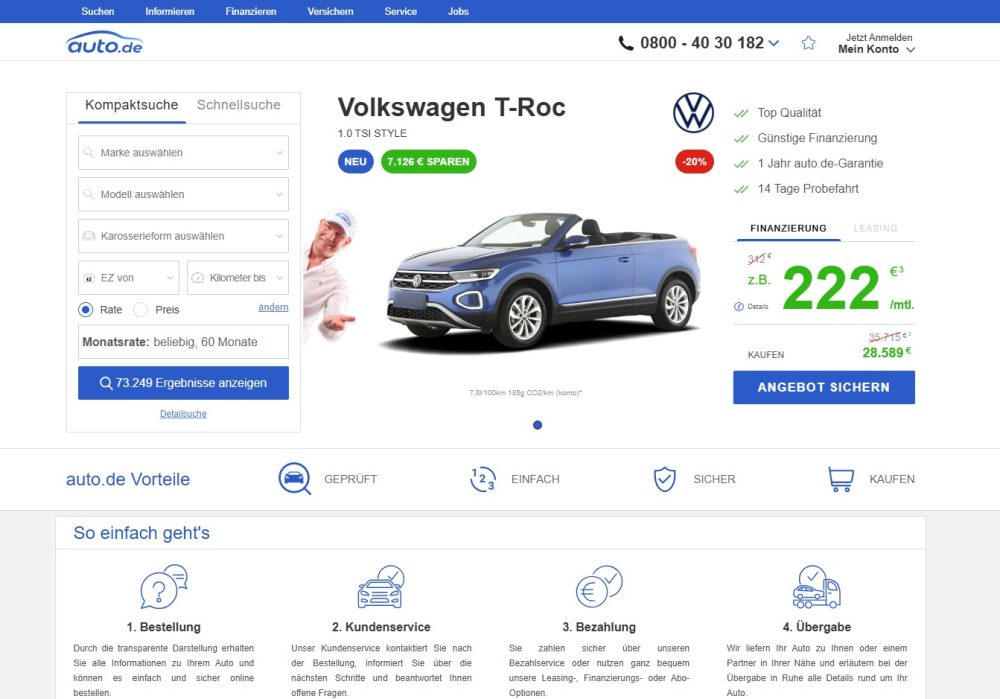Click the GEPRÜFT advantage label
Screen dimensions: 1000x699
[x=350, y=479]
